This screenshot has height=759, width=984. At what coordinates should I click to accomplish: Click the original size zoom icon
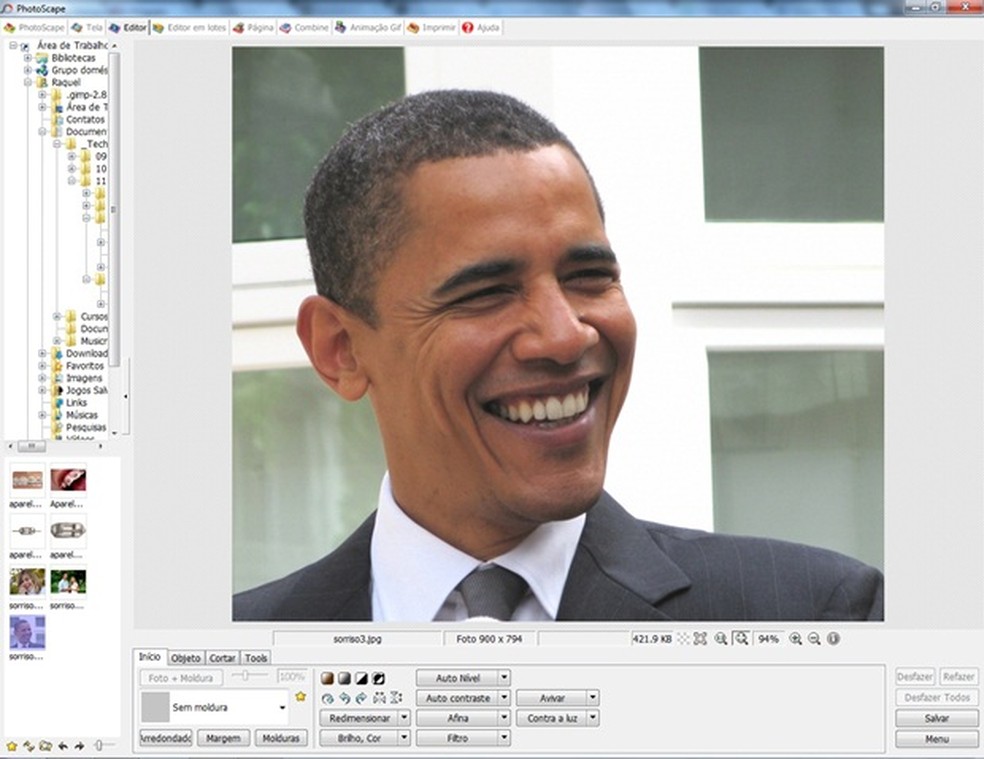click(721, 639)
